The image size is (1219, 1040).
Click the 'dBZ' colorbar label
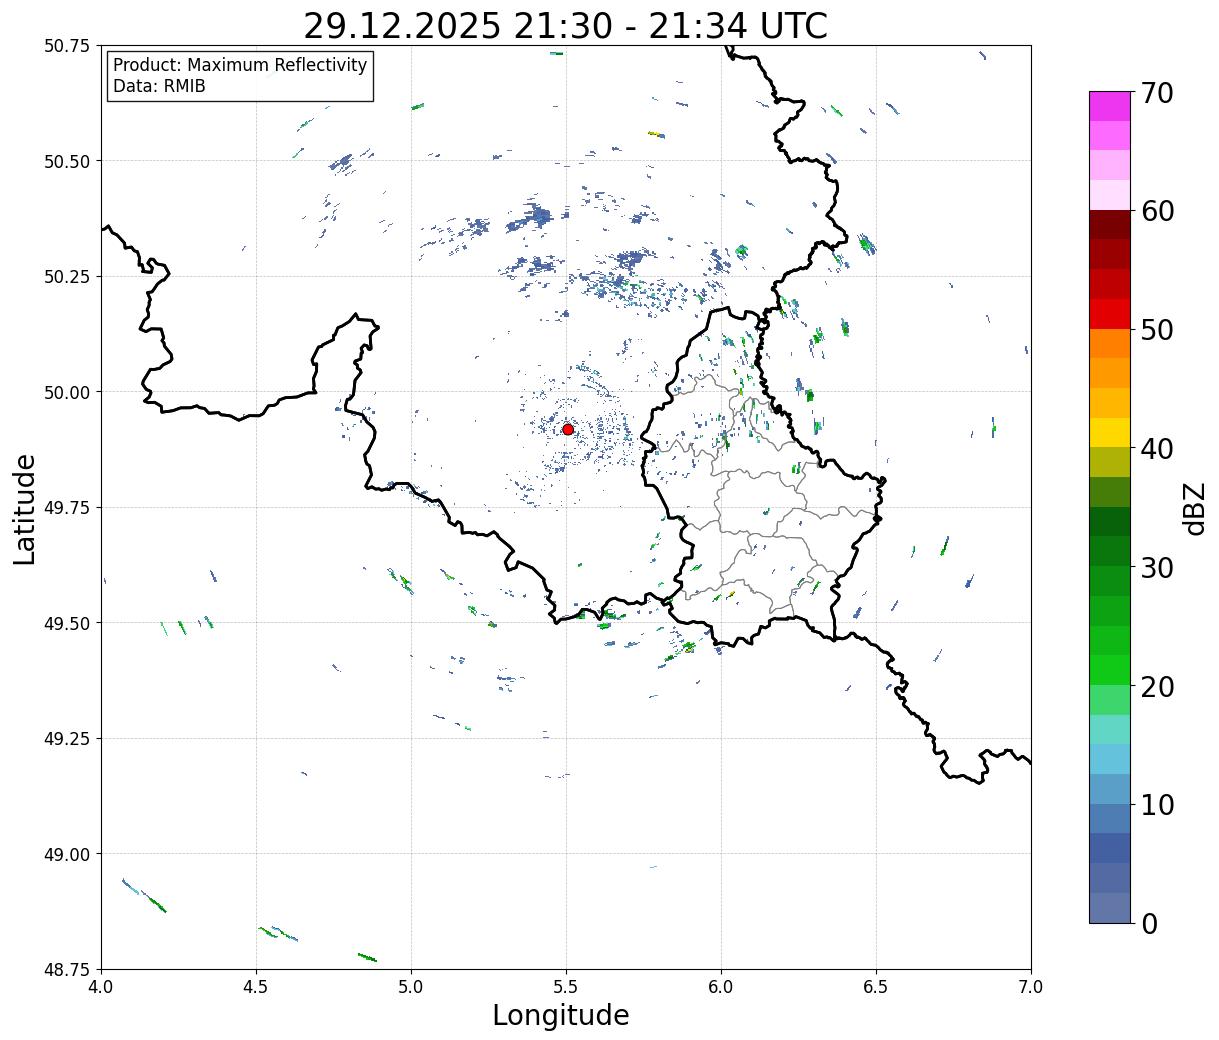[x=1194, y=508]
